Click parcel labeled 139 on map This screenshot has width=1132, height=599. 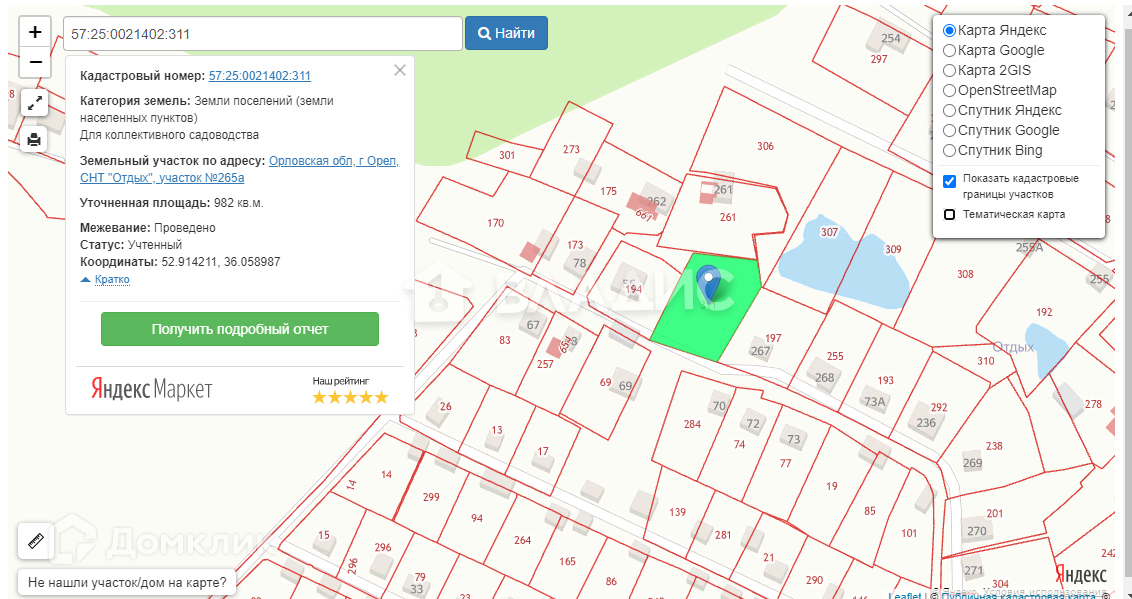tap(677, 512)
